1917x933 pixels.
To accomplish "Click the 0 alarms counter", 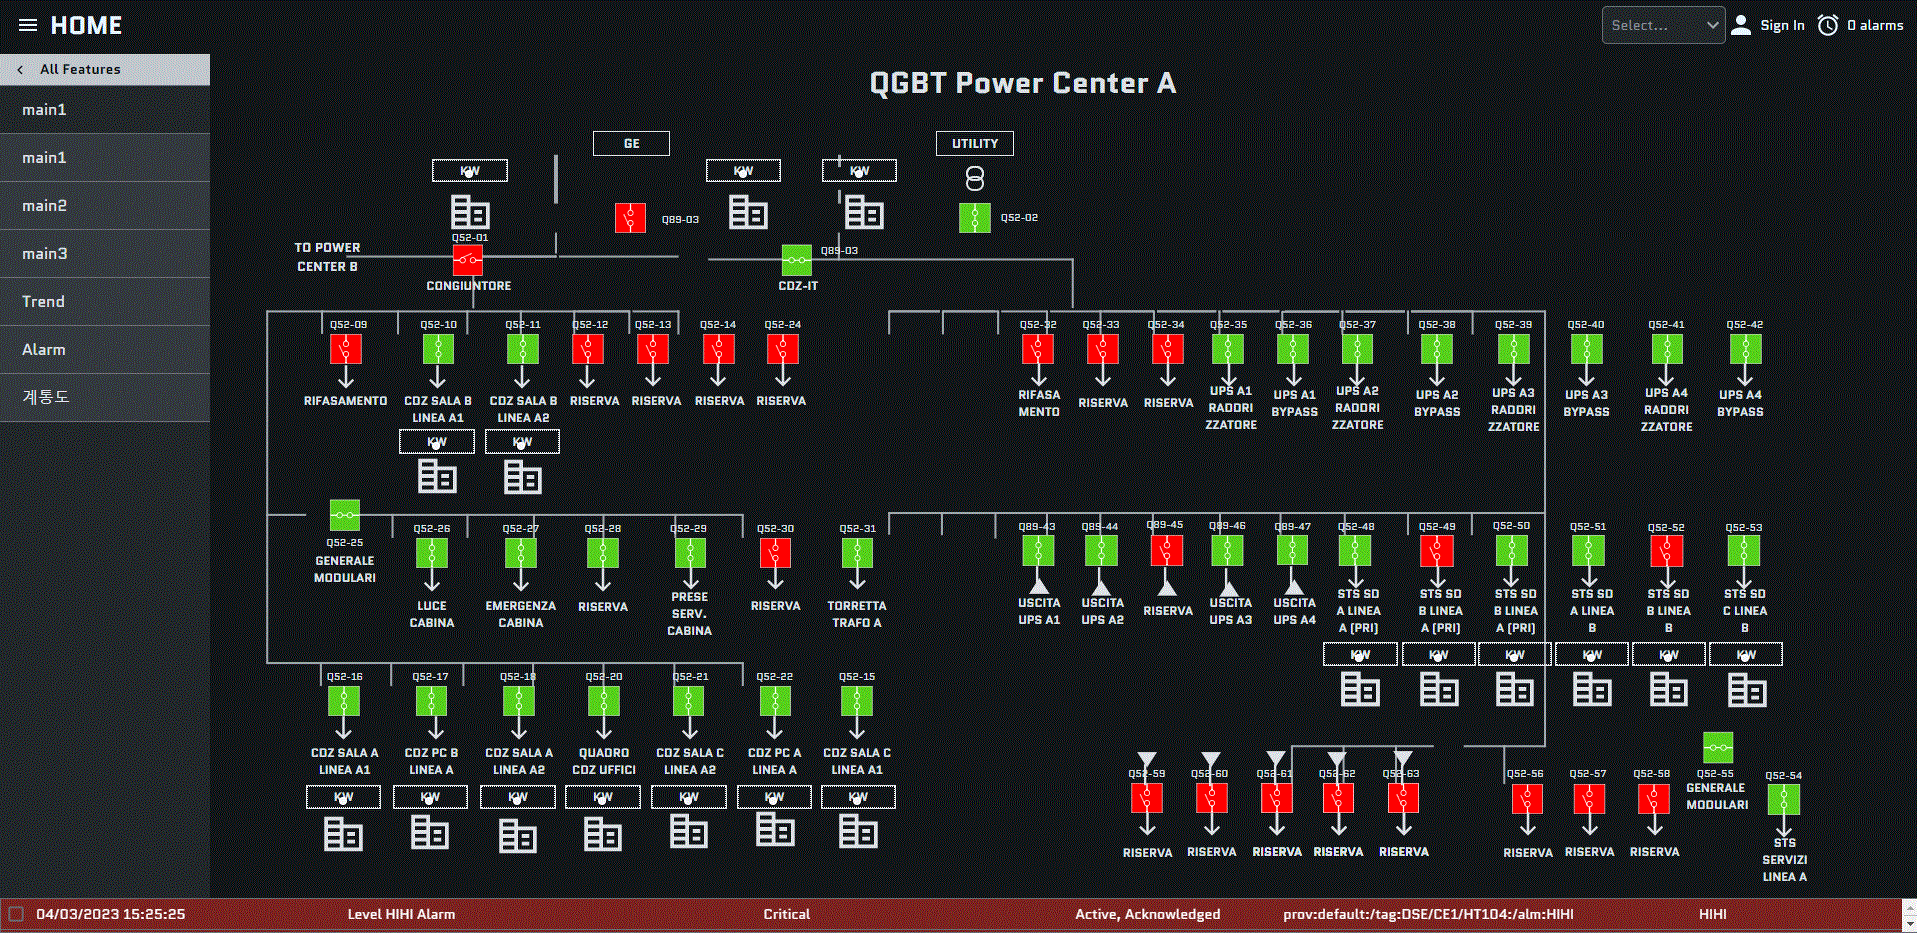I will tap(1875, 25).
